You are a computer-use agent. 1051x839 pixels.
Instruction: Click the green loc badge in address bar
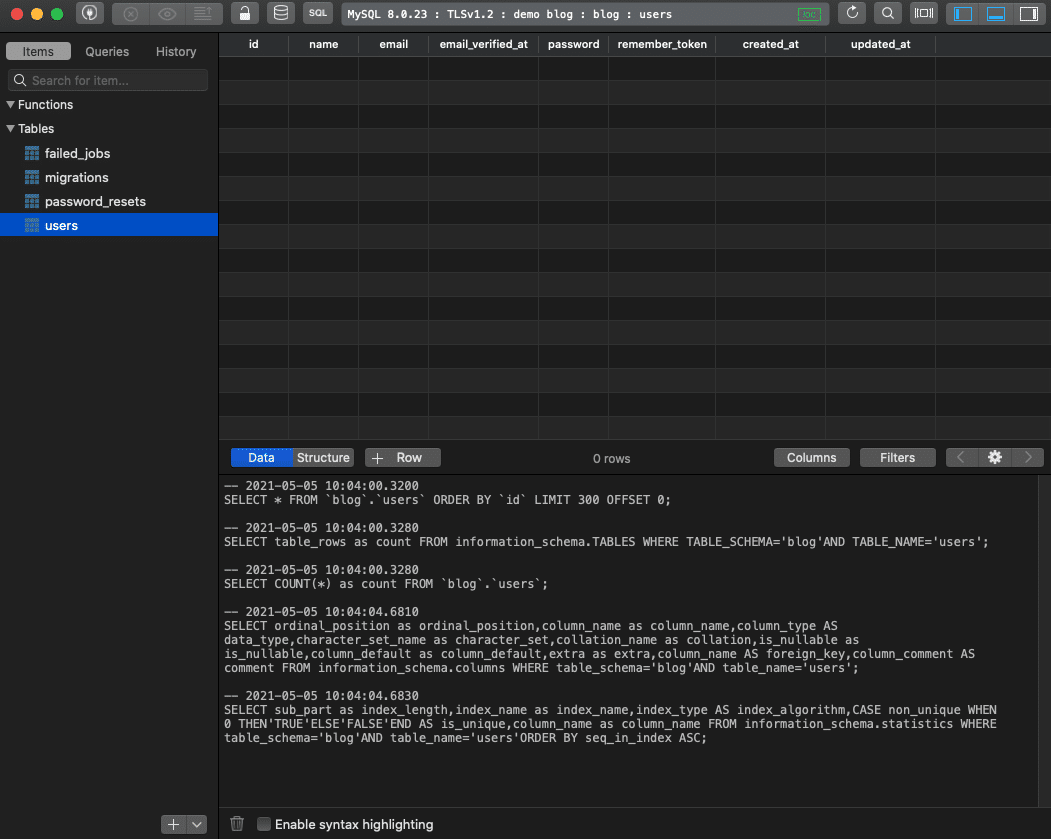click(x=809, y=14)
